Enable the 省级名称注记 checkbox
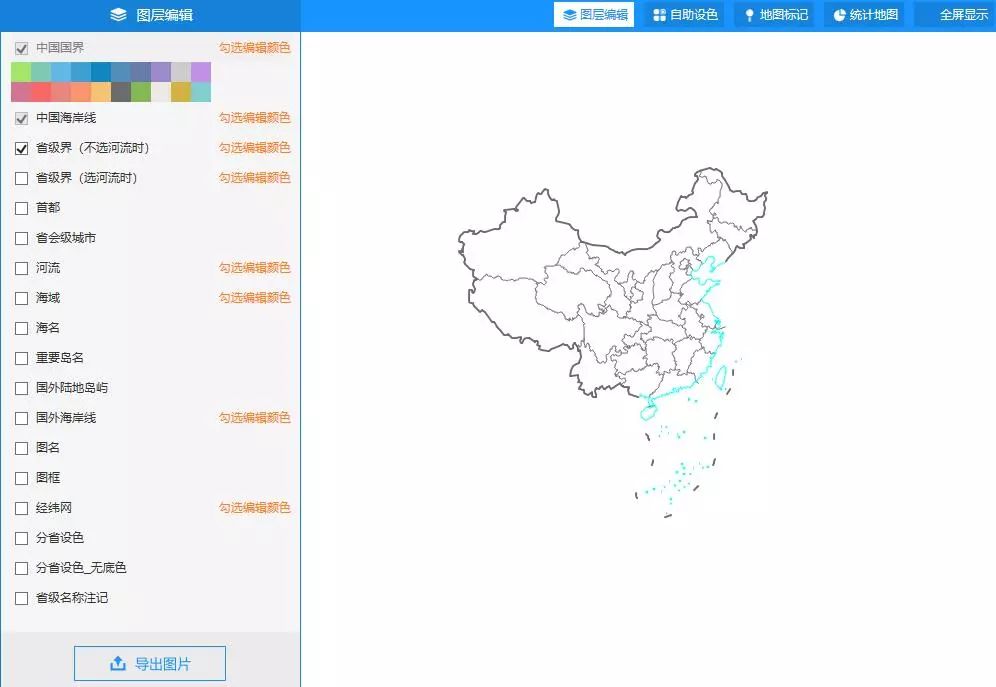Screen dimensions: 996x687 [22, 598]
